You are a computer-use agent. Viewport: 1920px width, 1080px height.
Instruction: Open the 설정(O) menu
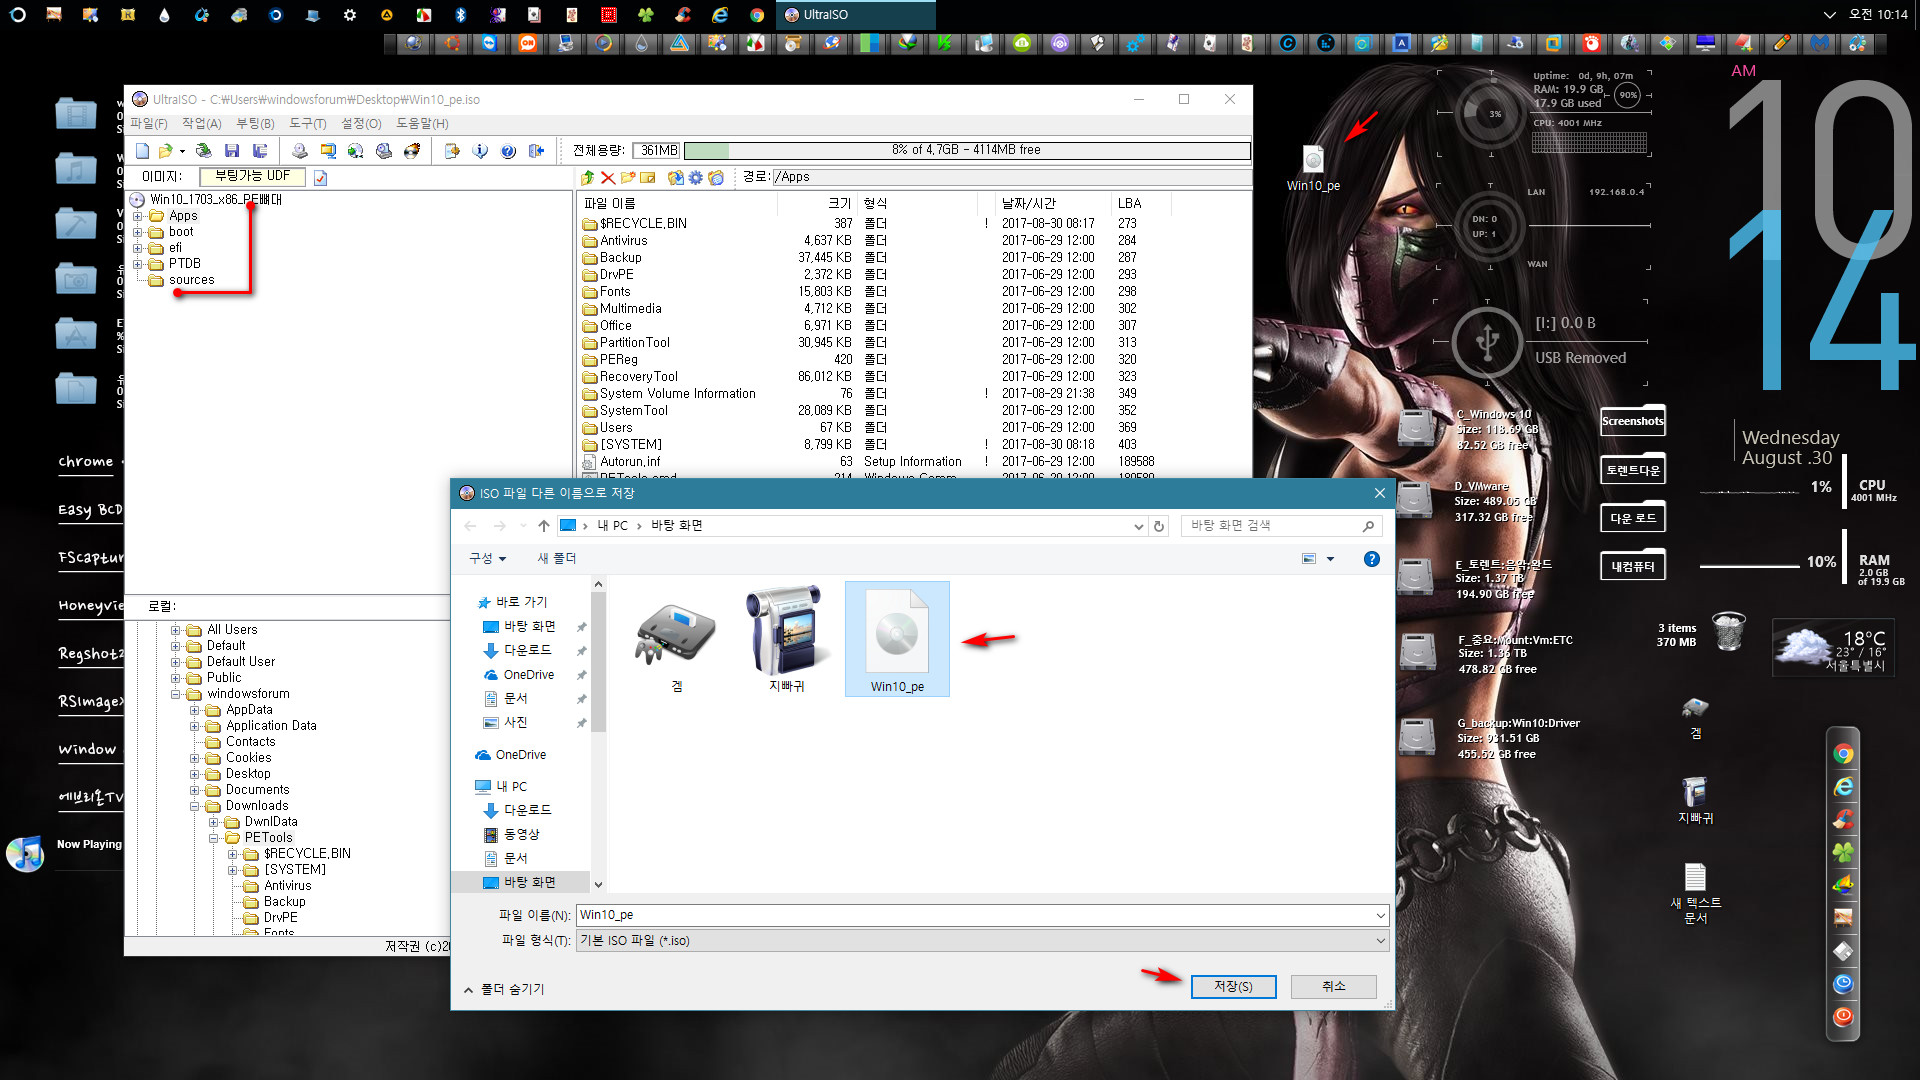click(x=361, y=124)
